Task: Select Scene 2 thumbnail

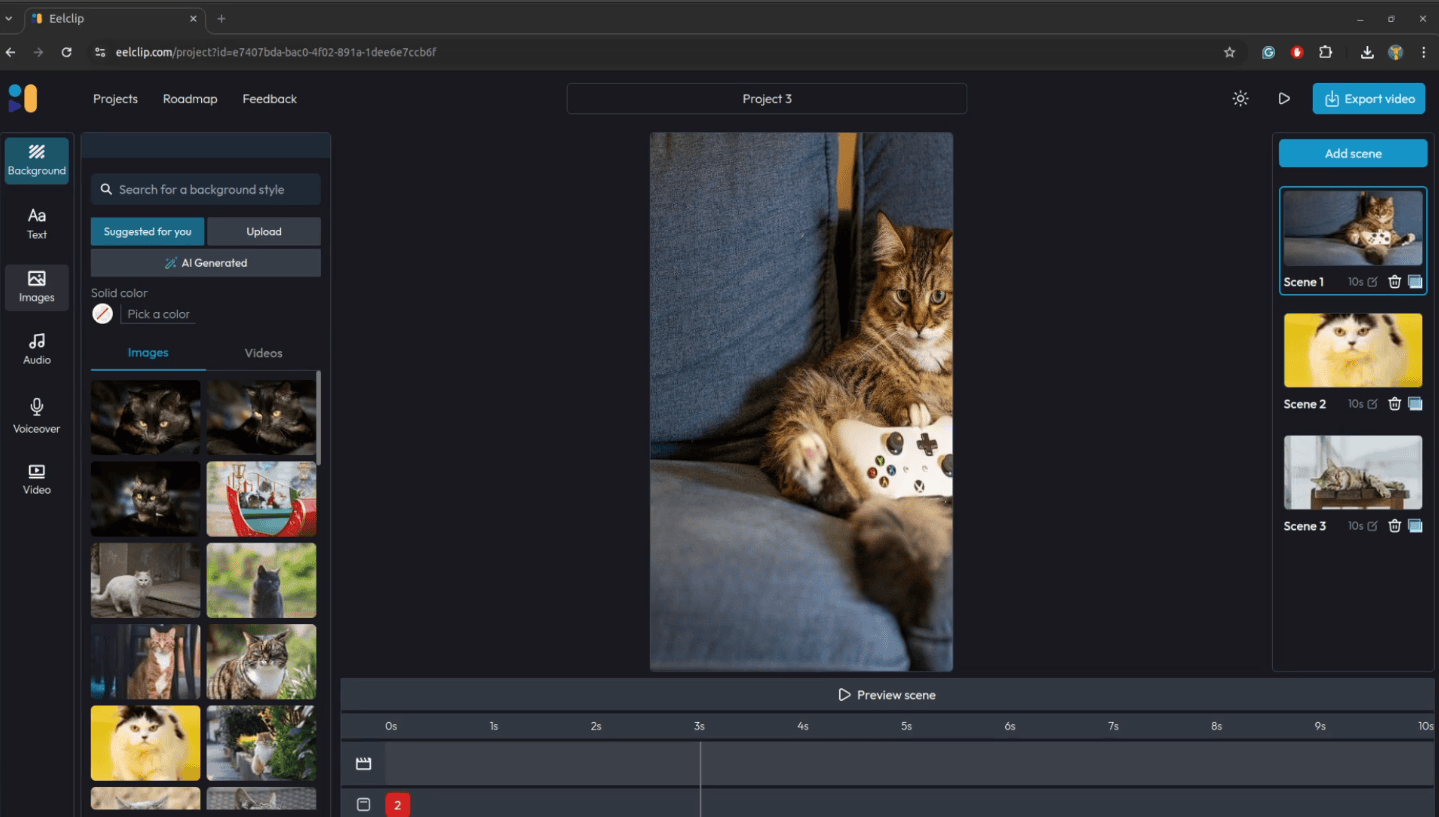Action: click(x=1352, y=350)
